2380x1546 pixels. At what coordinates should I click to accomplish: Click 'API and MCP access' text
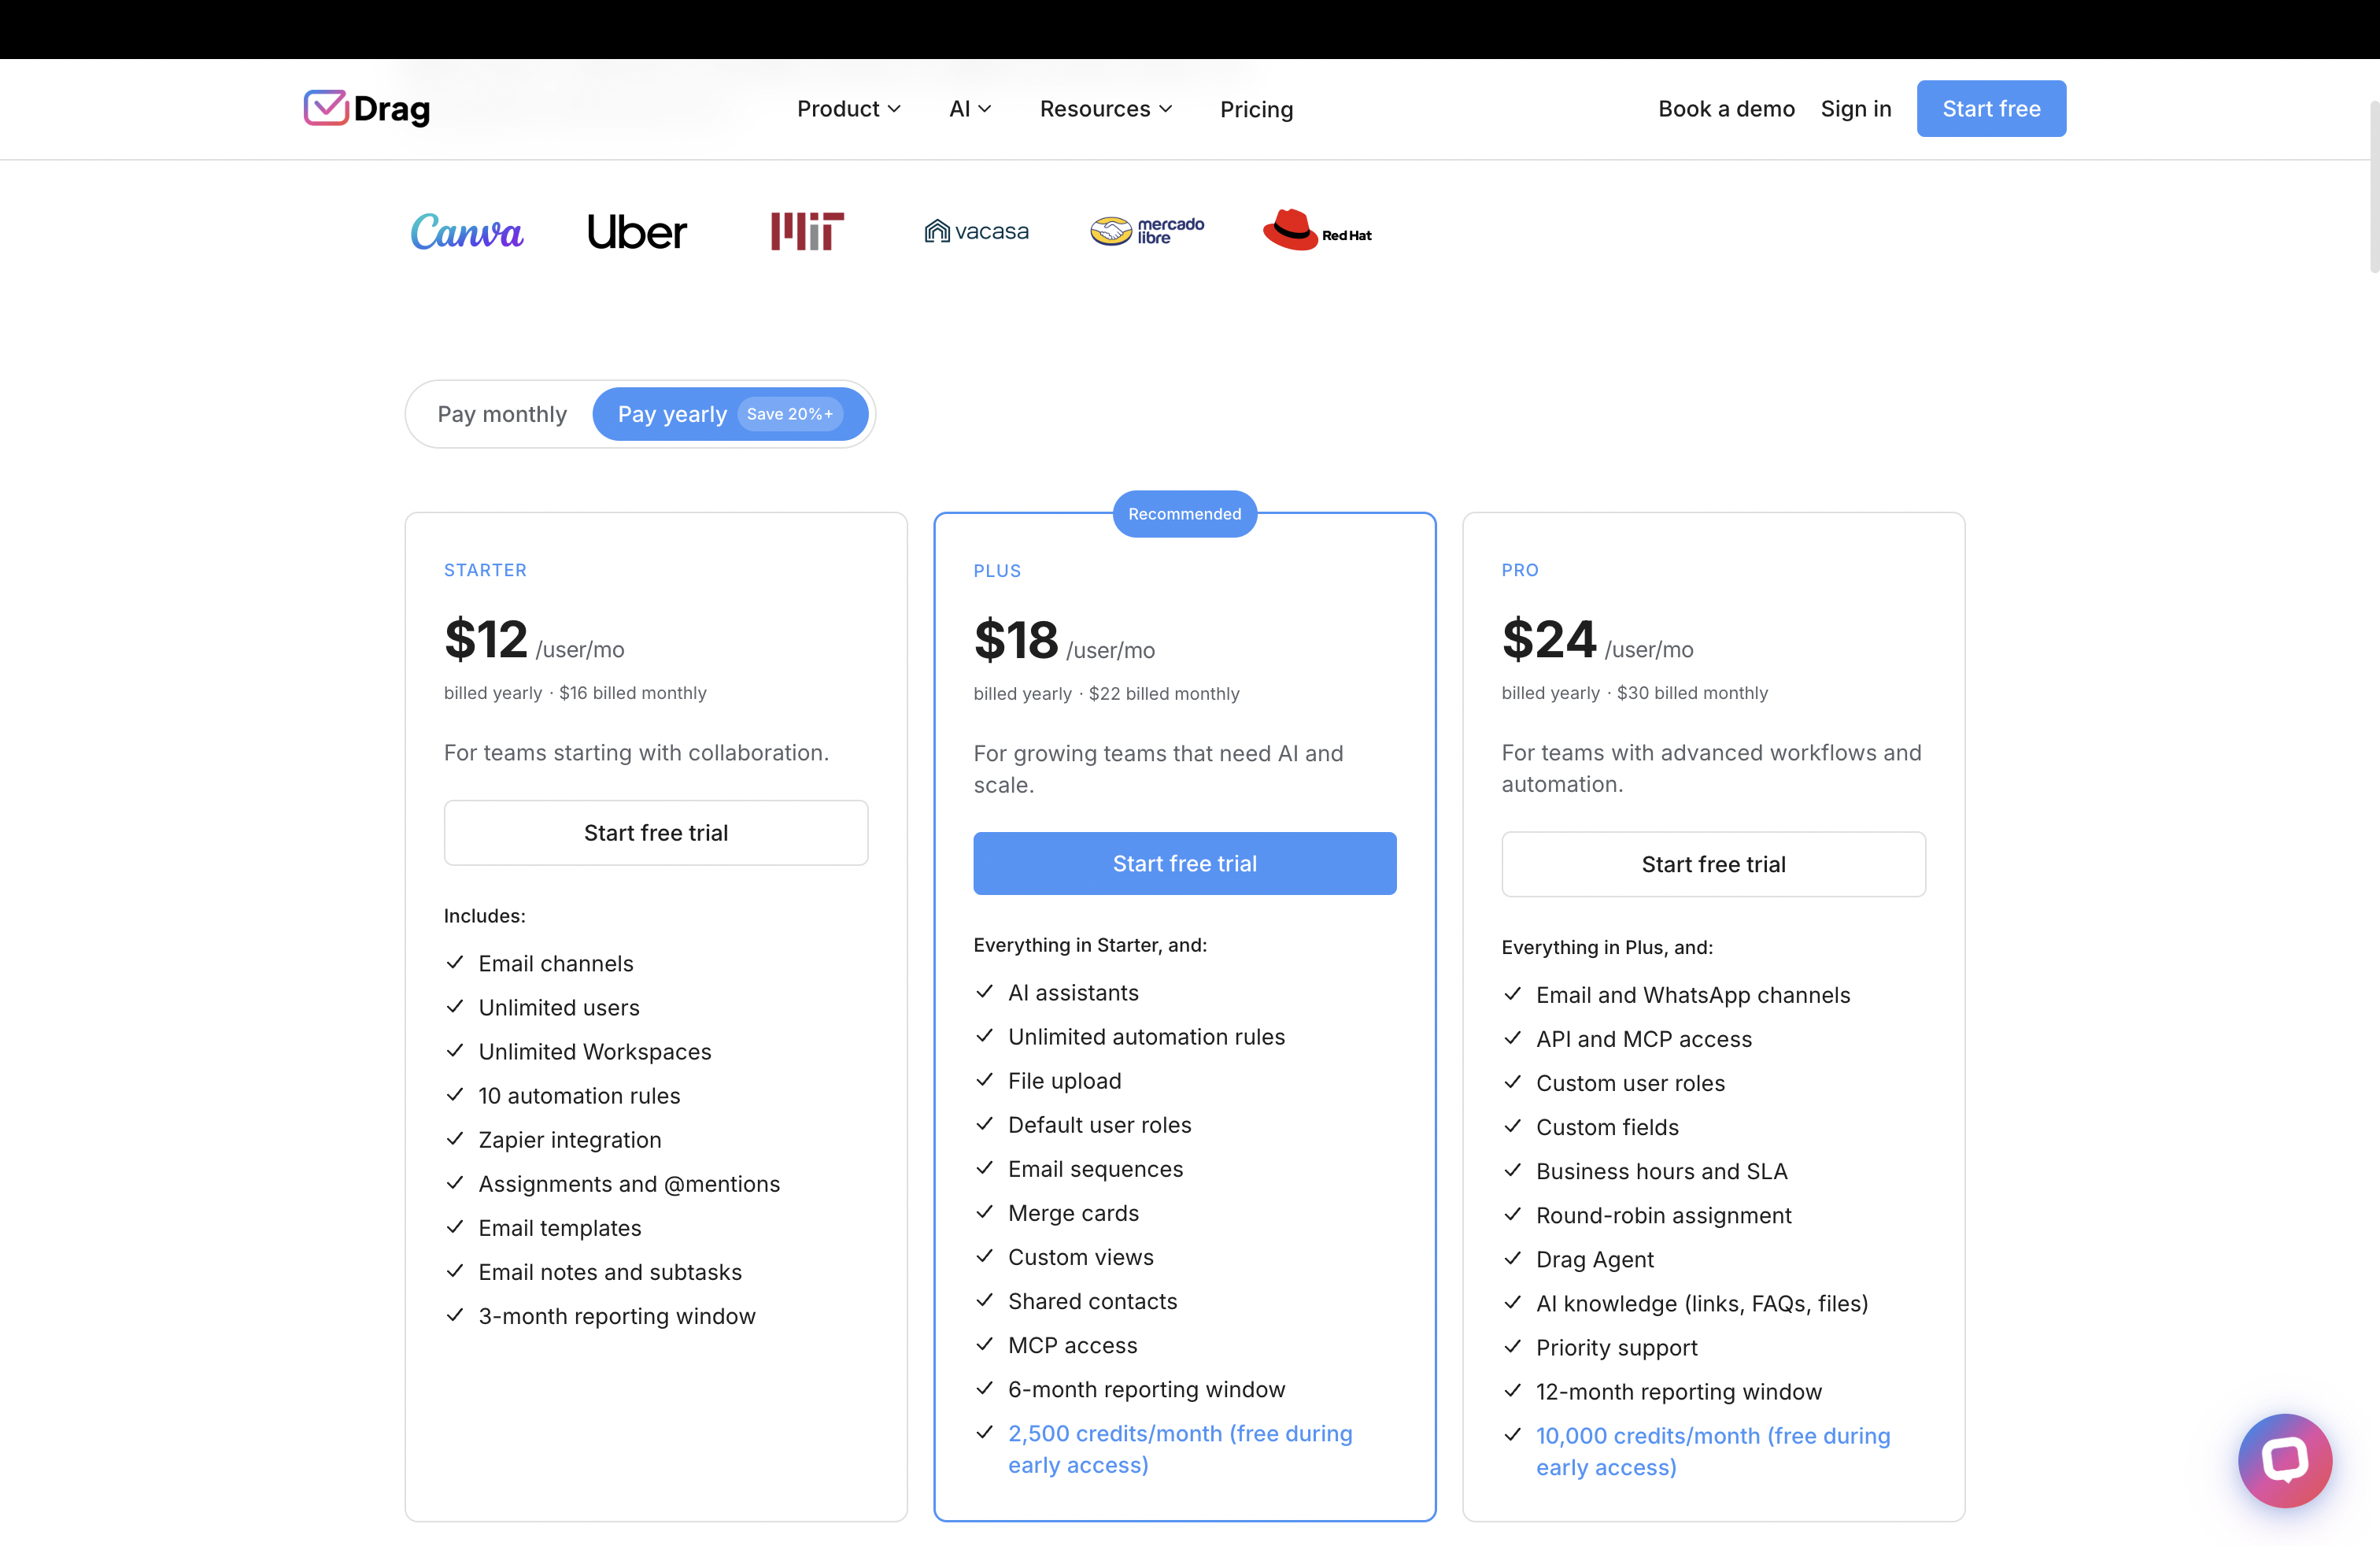pos(1644,1039)
